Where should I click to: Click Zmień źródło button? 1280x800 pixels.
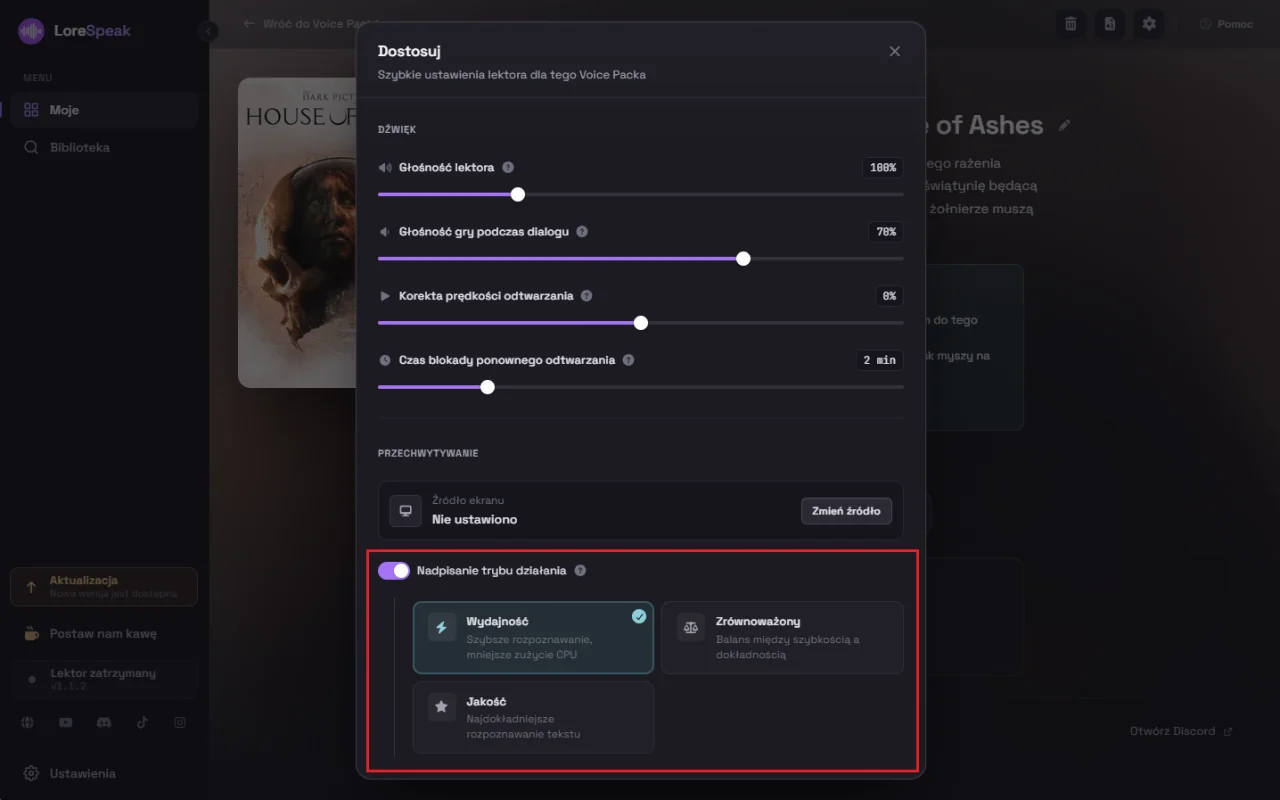[x=846, y=510]
